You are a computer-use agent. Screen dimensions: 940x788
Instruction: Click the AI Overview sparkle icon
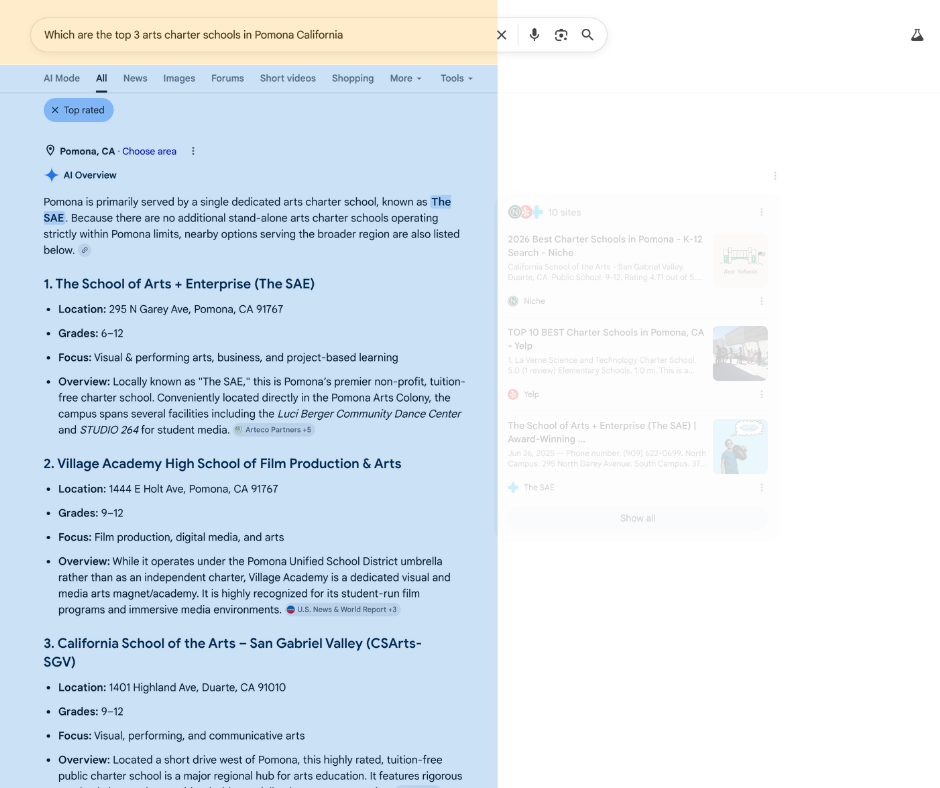52,175
